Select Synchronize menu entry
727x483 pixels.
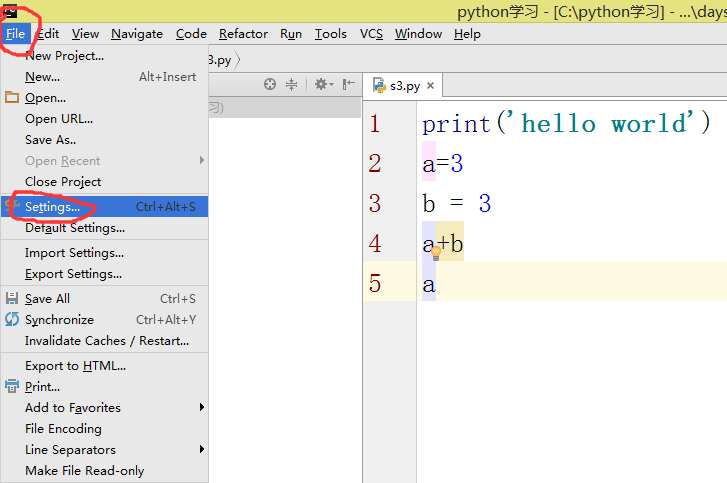click(x=104, y=320)
